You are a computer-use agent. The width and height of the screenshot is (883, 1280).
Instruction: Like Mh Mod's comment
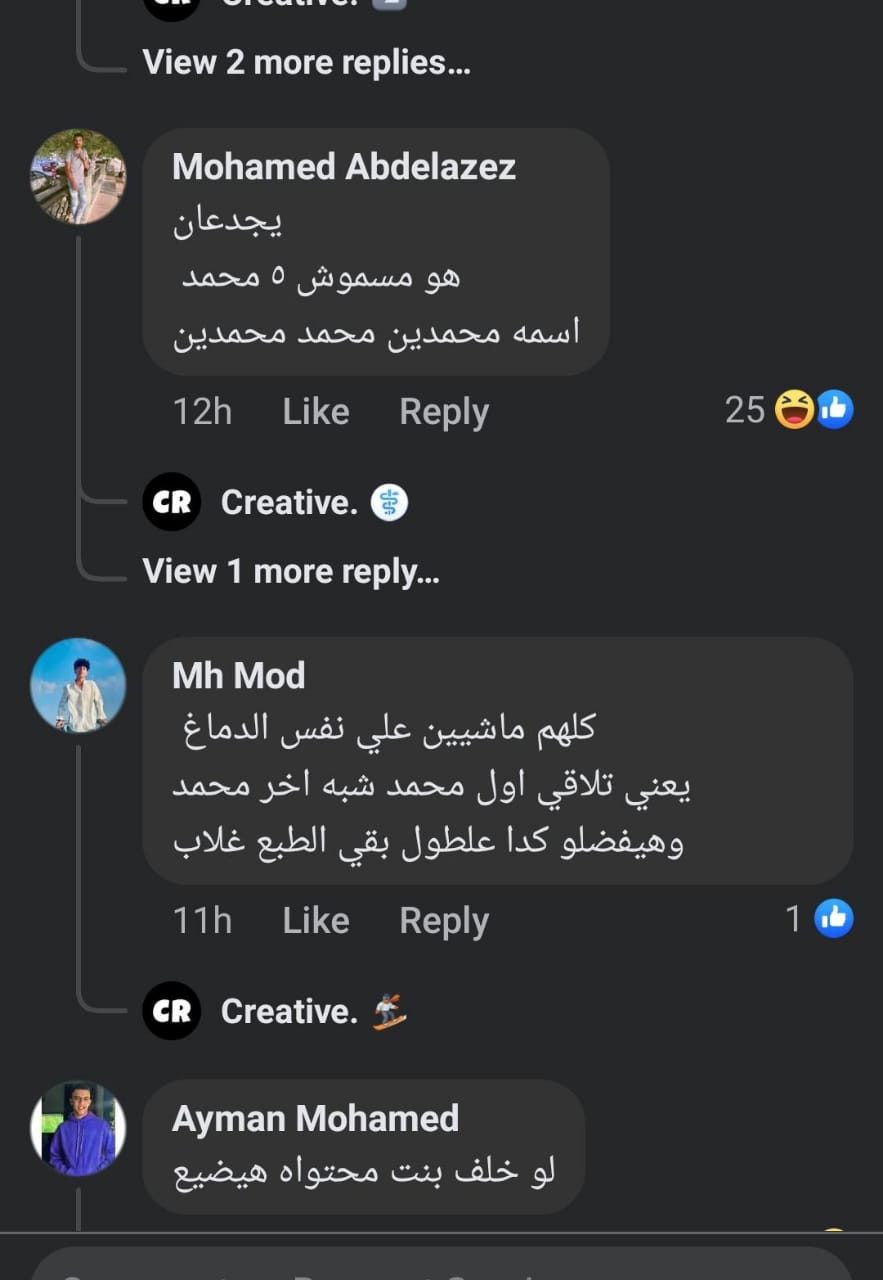click(x=316, y=920)
